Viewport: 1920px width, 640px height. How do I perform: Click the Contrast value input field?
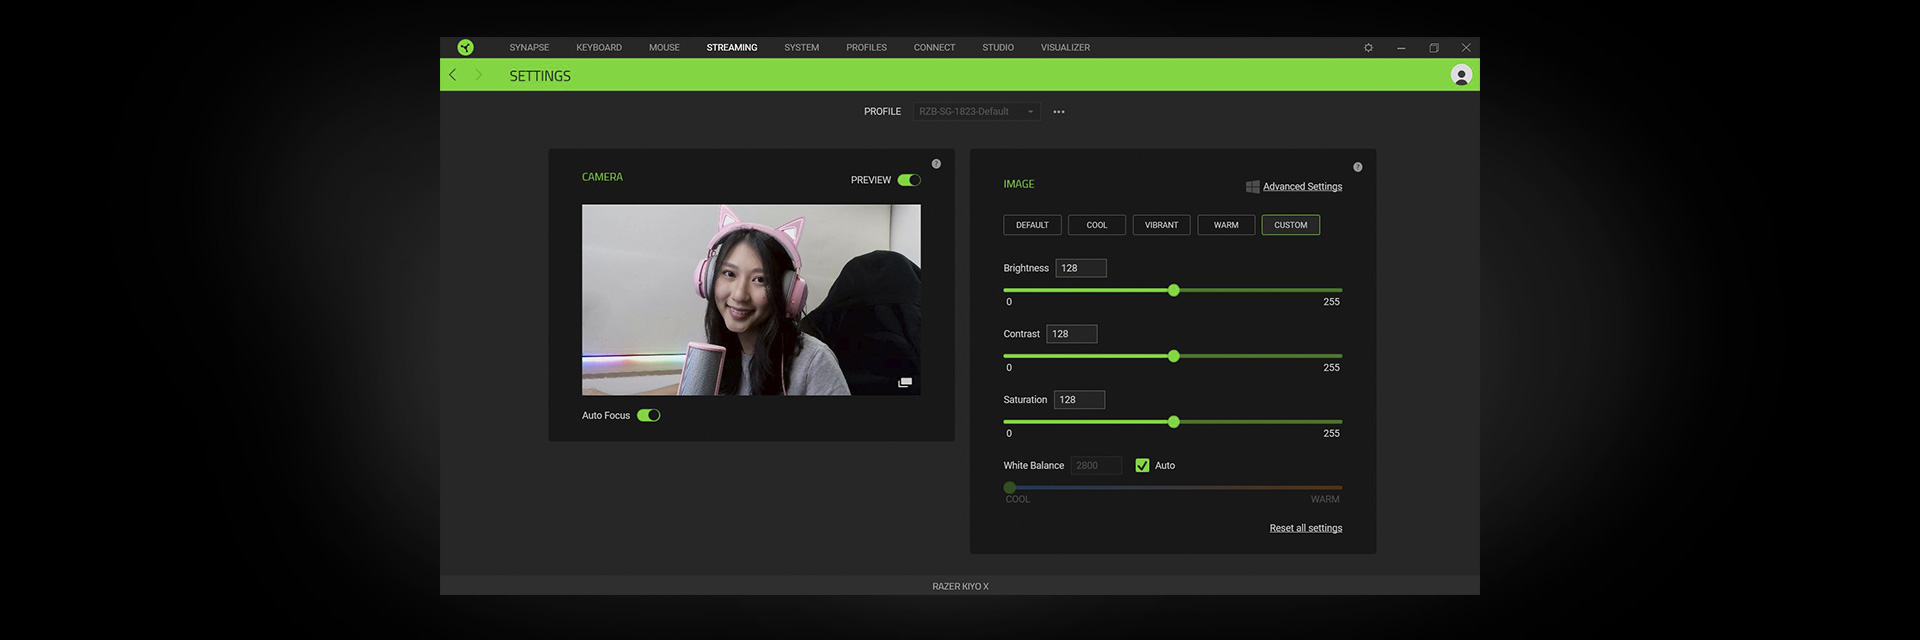[1071, 334]
